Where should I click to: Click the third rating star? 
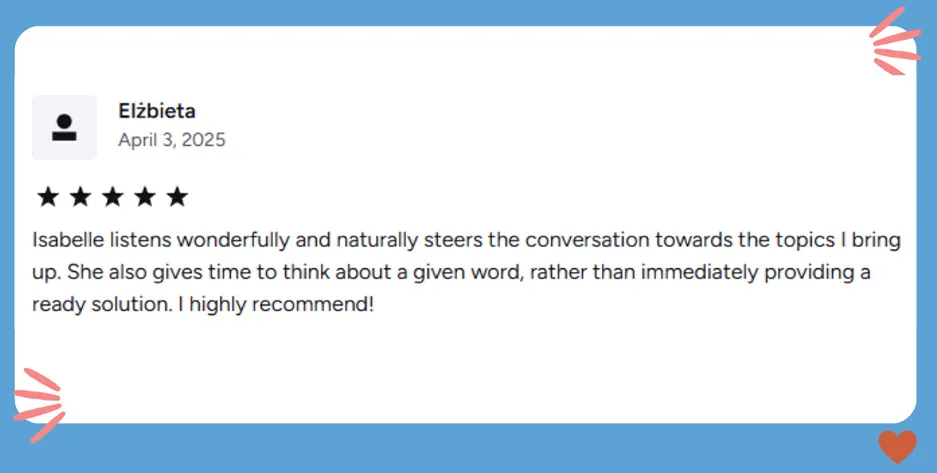point(112,197)
